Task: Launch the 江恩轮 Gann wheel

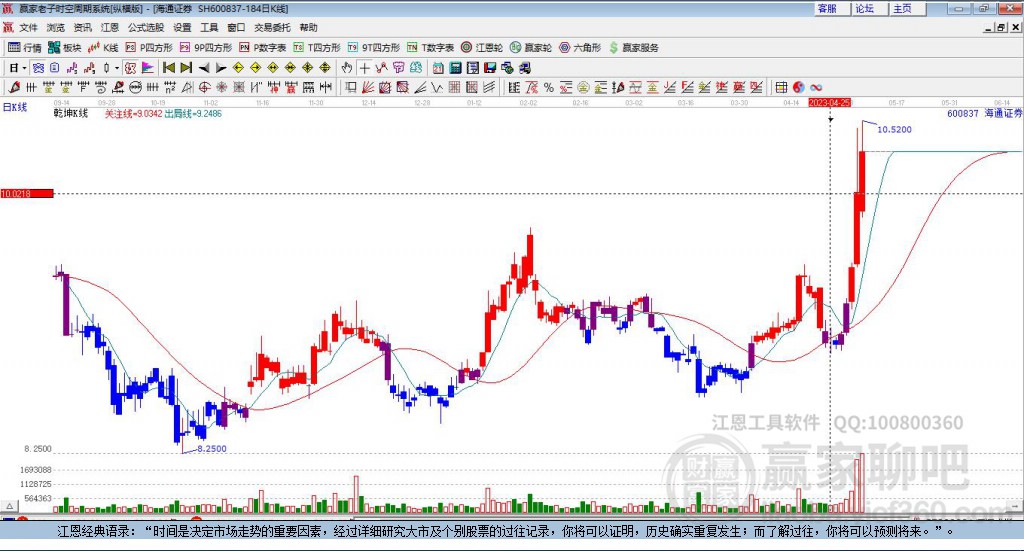Action: 482,48
